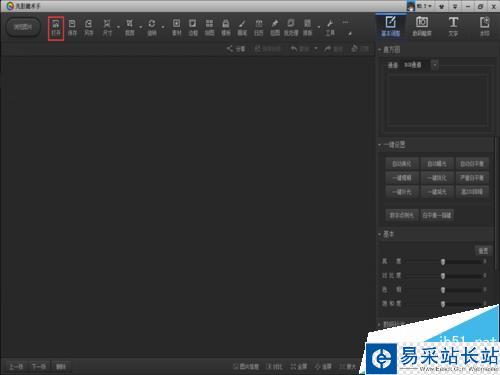Screen dimensions: 500x375
Task: Select the 尺寸 resize tool
Action: 107,28
